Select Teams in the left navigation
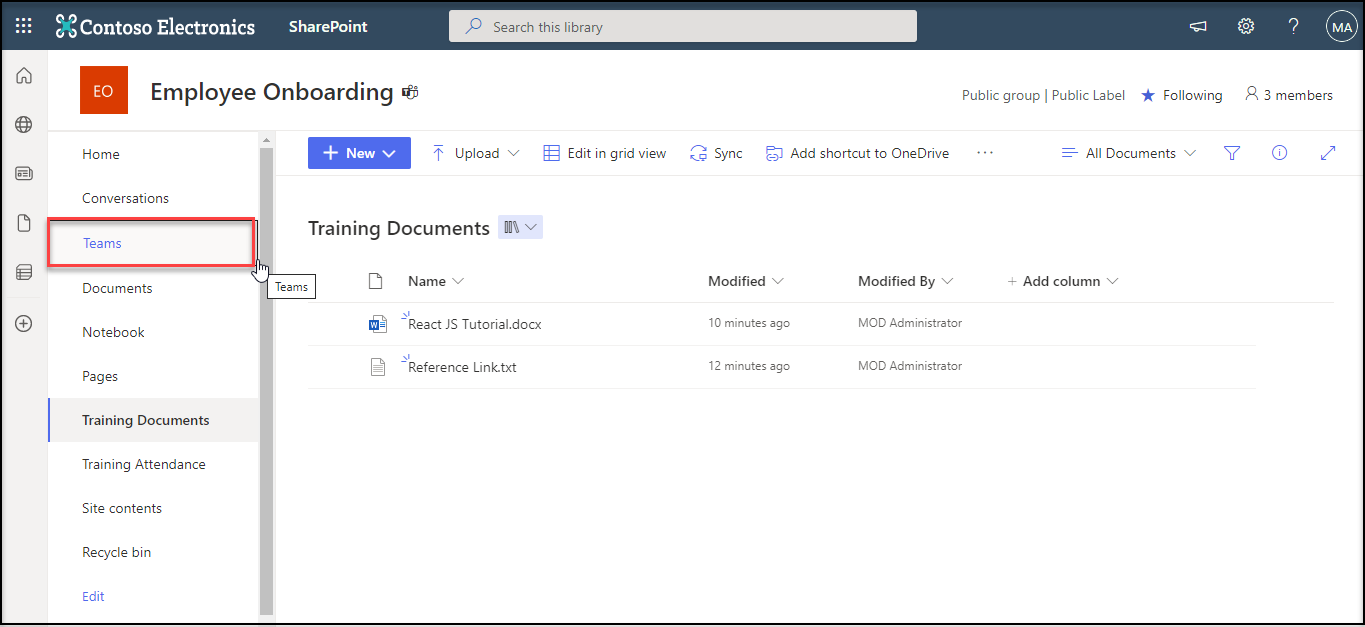The image size is (1365, 627). tap(102, 243)
